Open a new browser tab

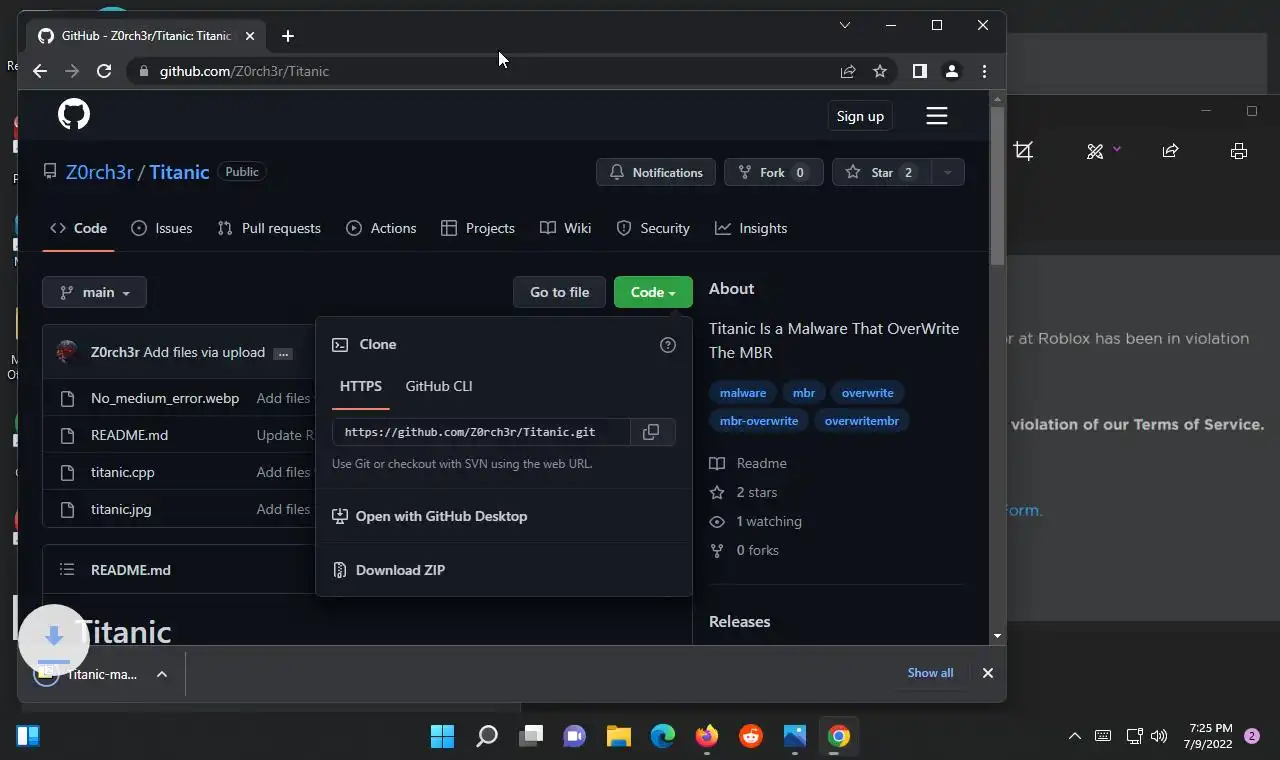[288, 36]
